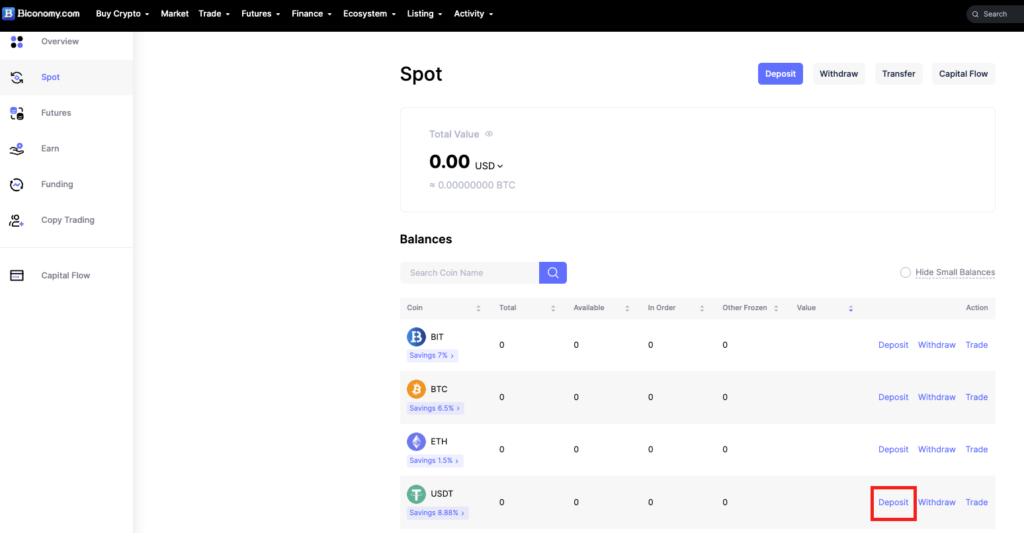Screen dimensions: 1024x533
Task: Click the ≈ 0.00000000 BTC value
Action: (x=472, y=185)
